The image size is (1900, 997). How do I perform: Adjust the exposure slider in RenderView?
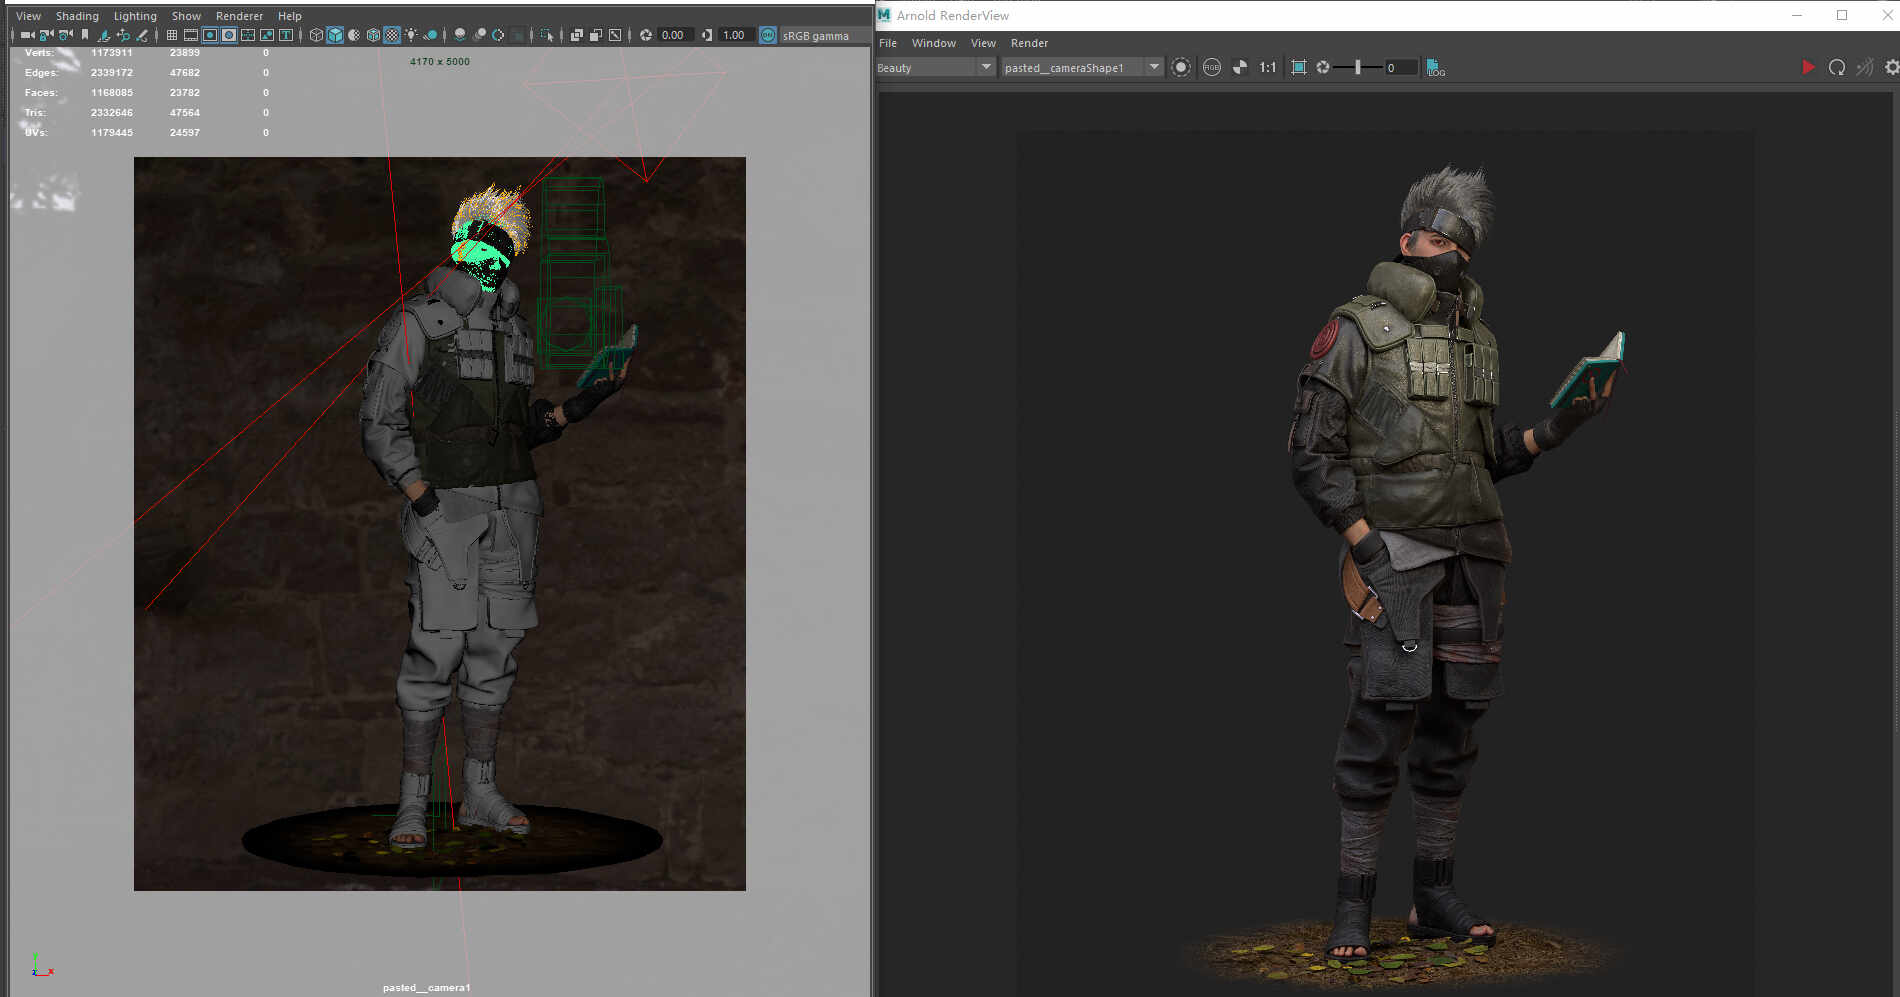[x=1357, y=67]
